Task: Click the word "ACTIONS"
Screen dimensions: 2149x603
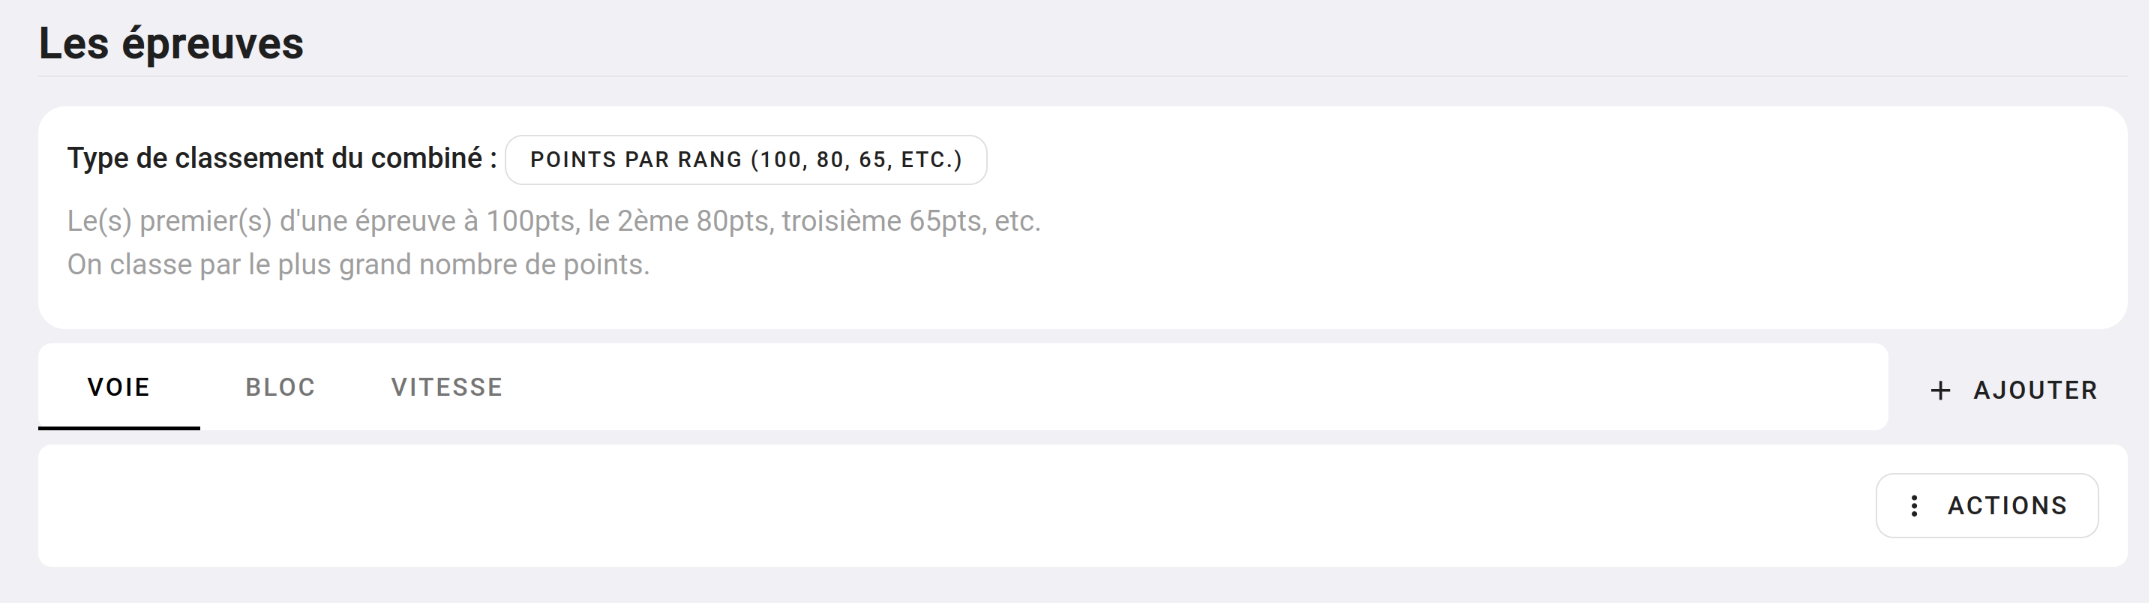Action: (2007, 506)
